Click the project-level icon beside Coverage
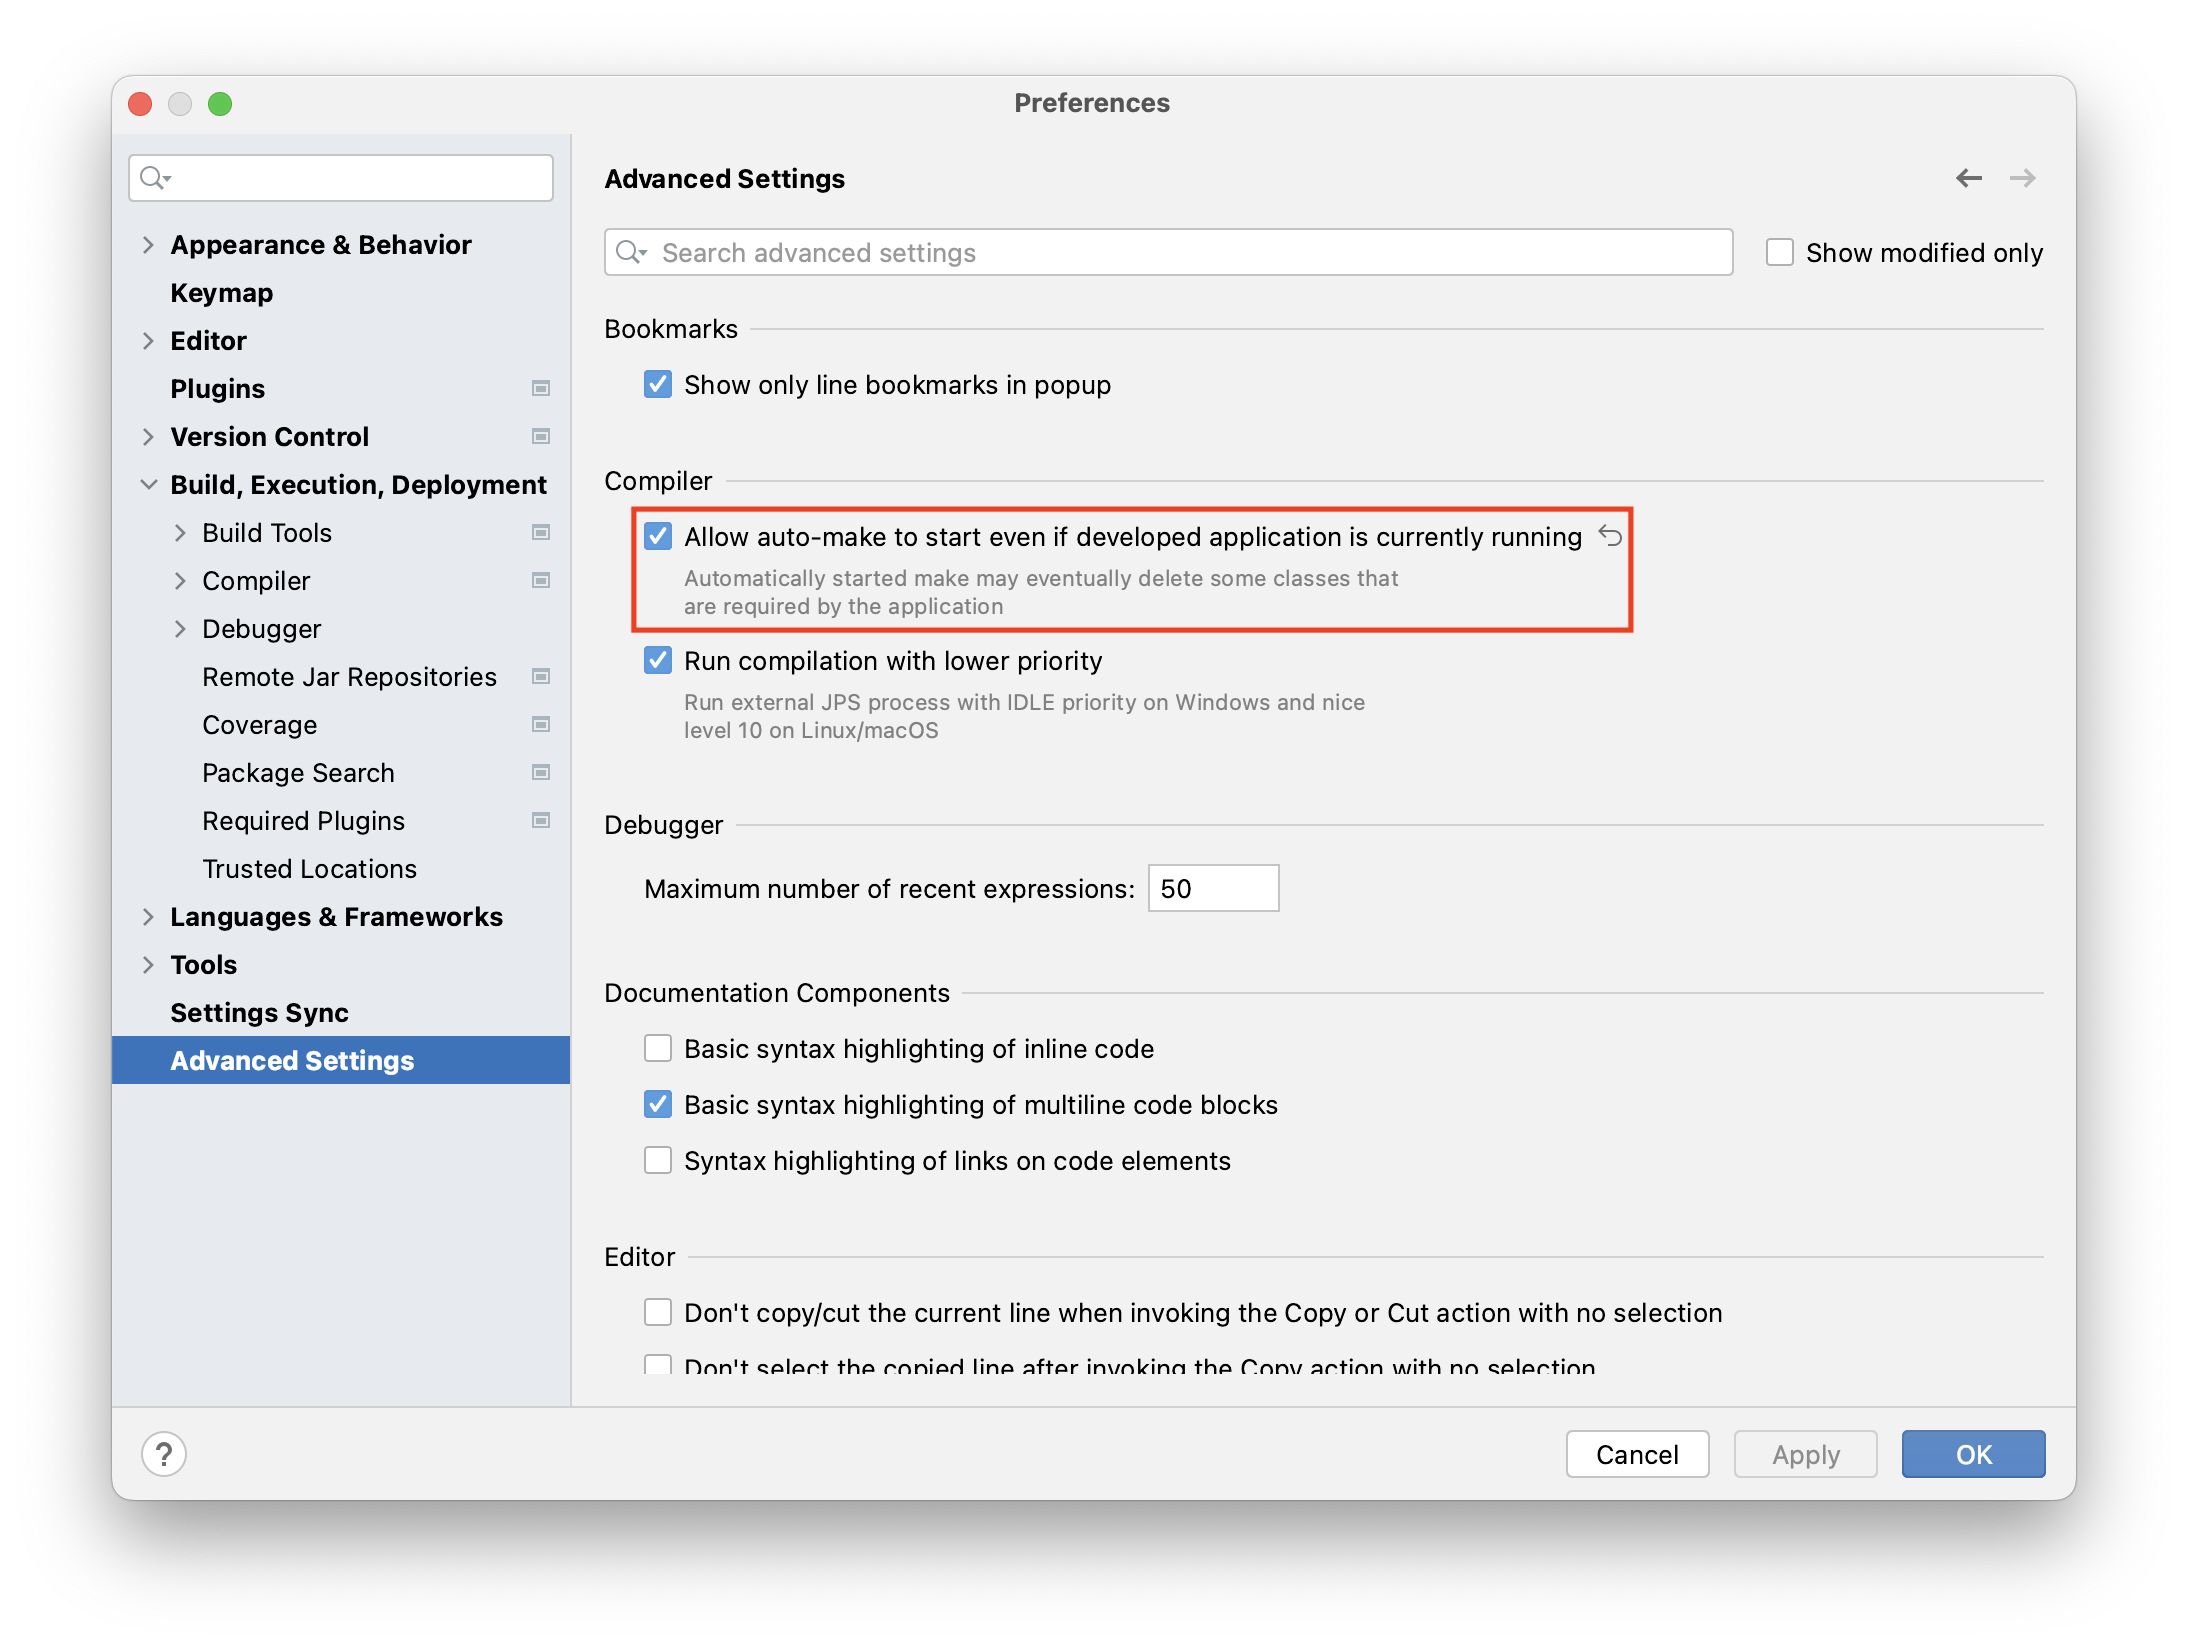Viewport: 2188px width, 1648px height. pyautogui.click(x=541, y=724)
